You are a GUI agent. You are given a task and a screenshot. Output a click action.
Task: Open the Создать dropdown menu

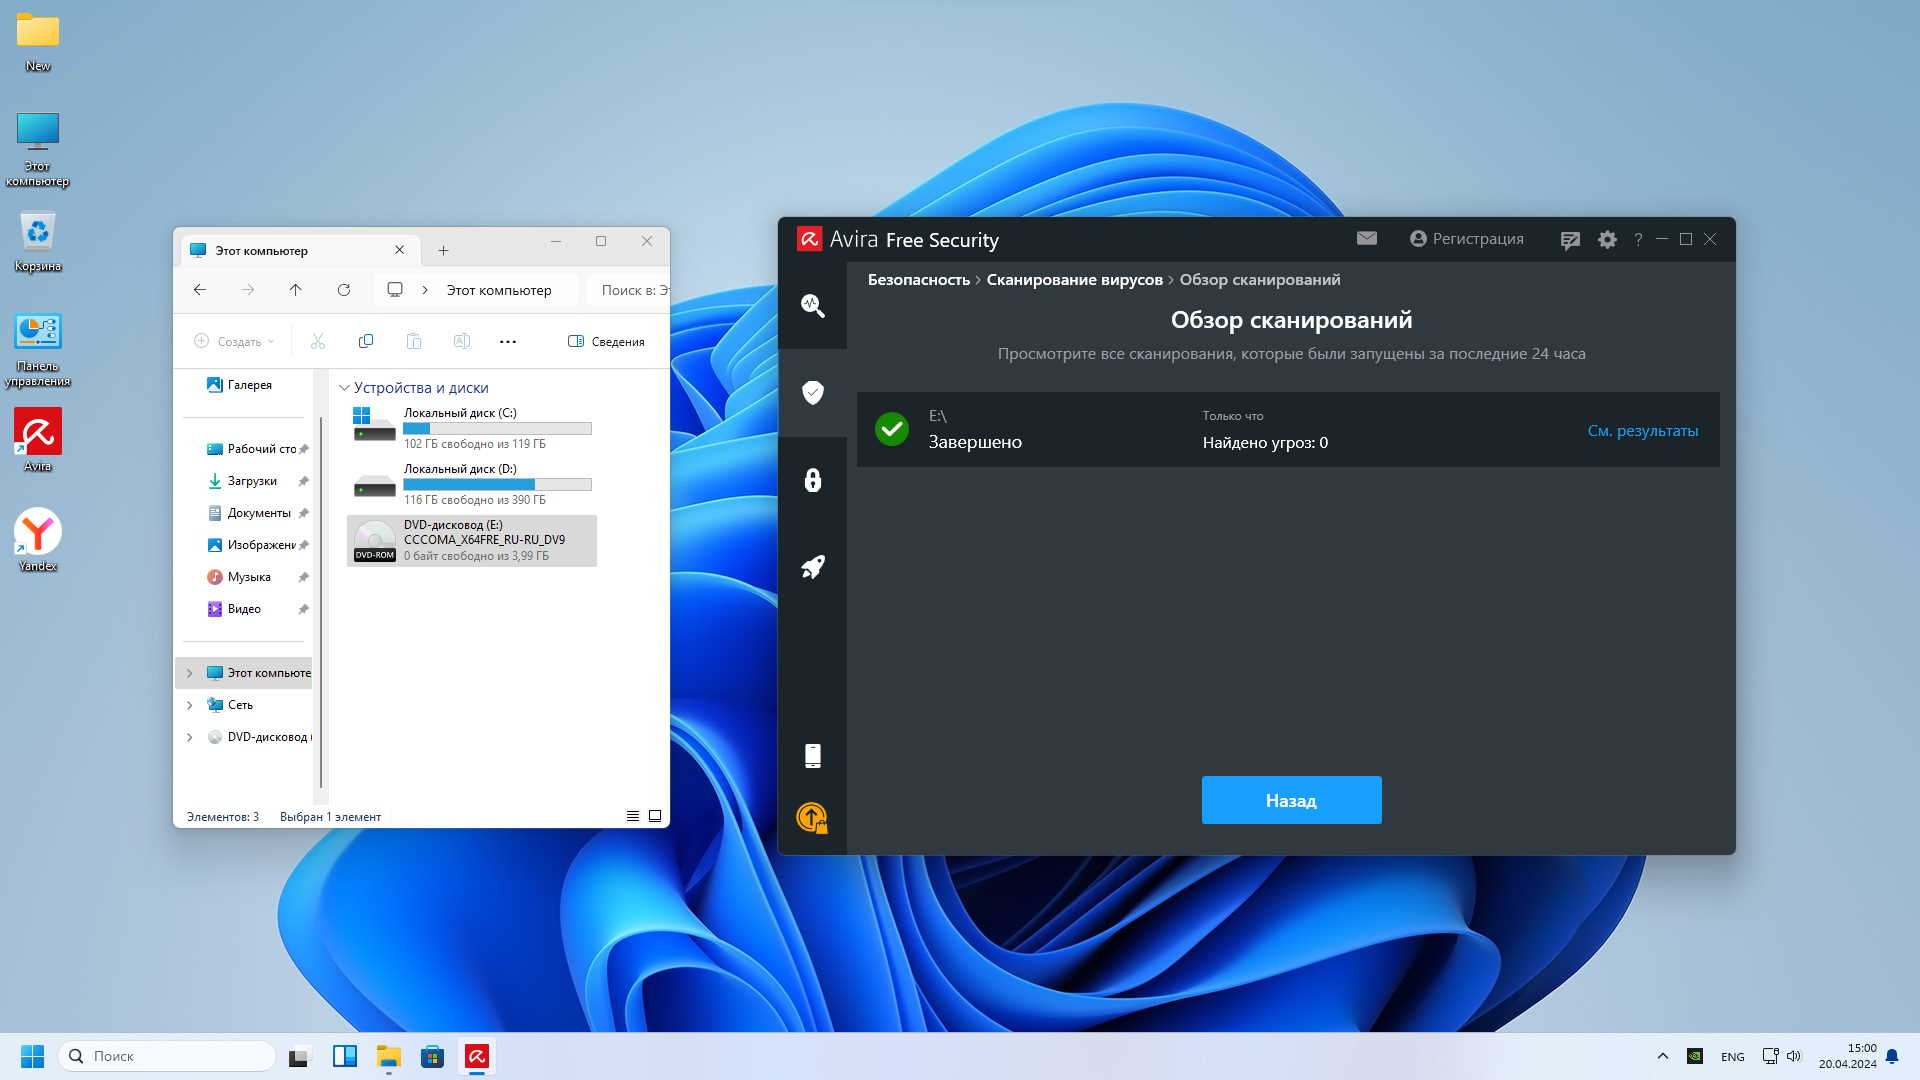point(234,342)
